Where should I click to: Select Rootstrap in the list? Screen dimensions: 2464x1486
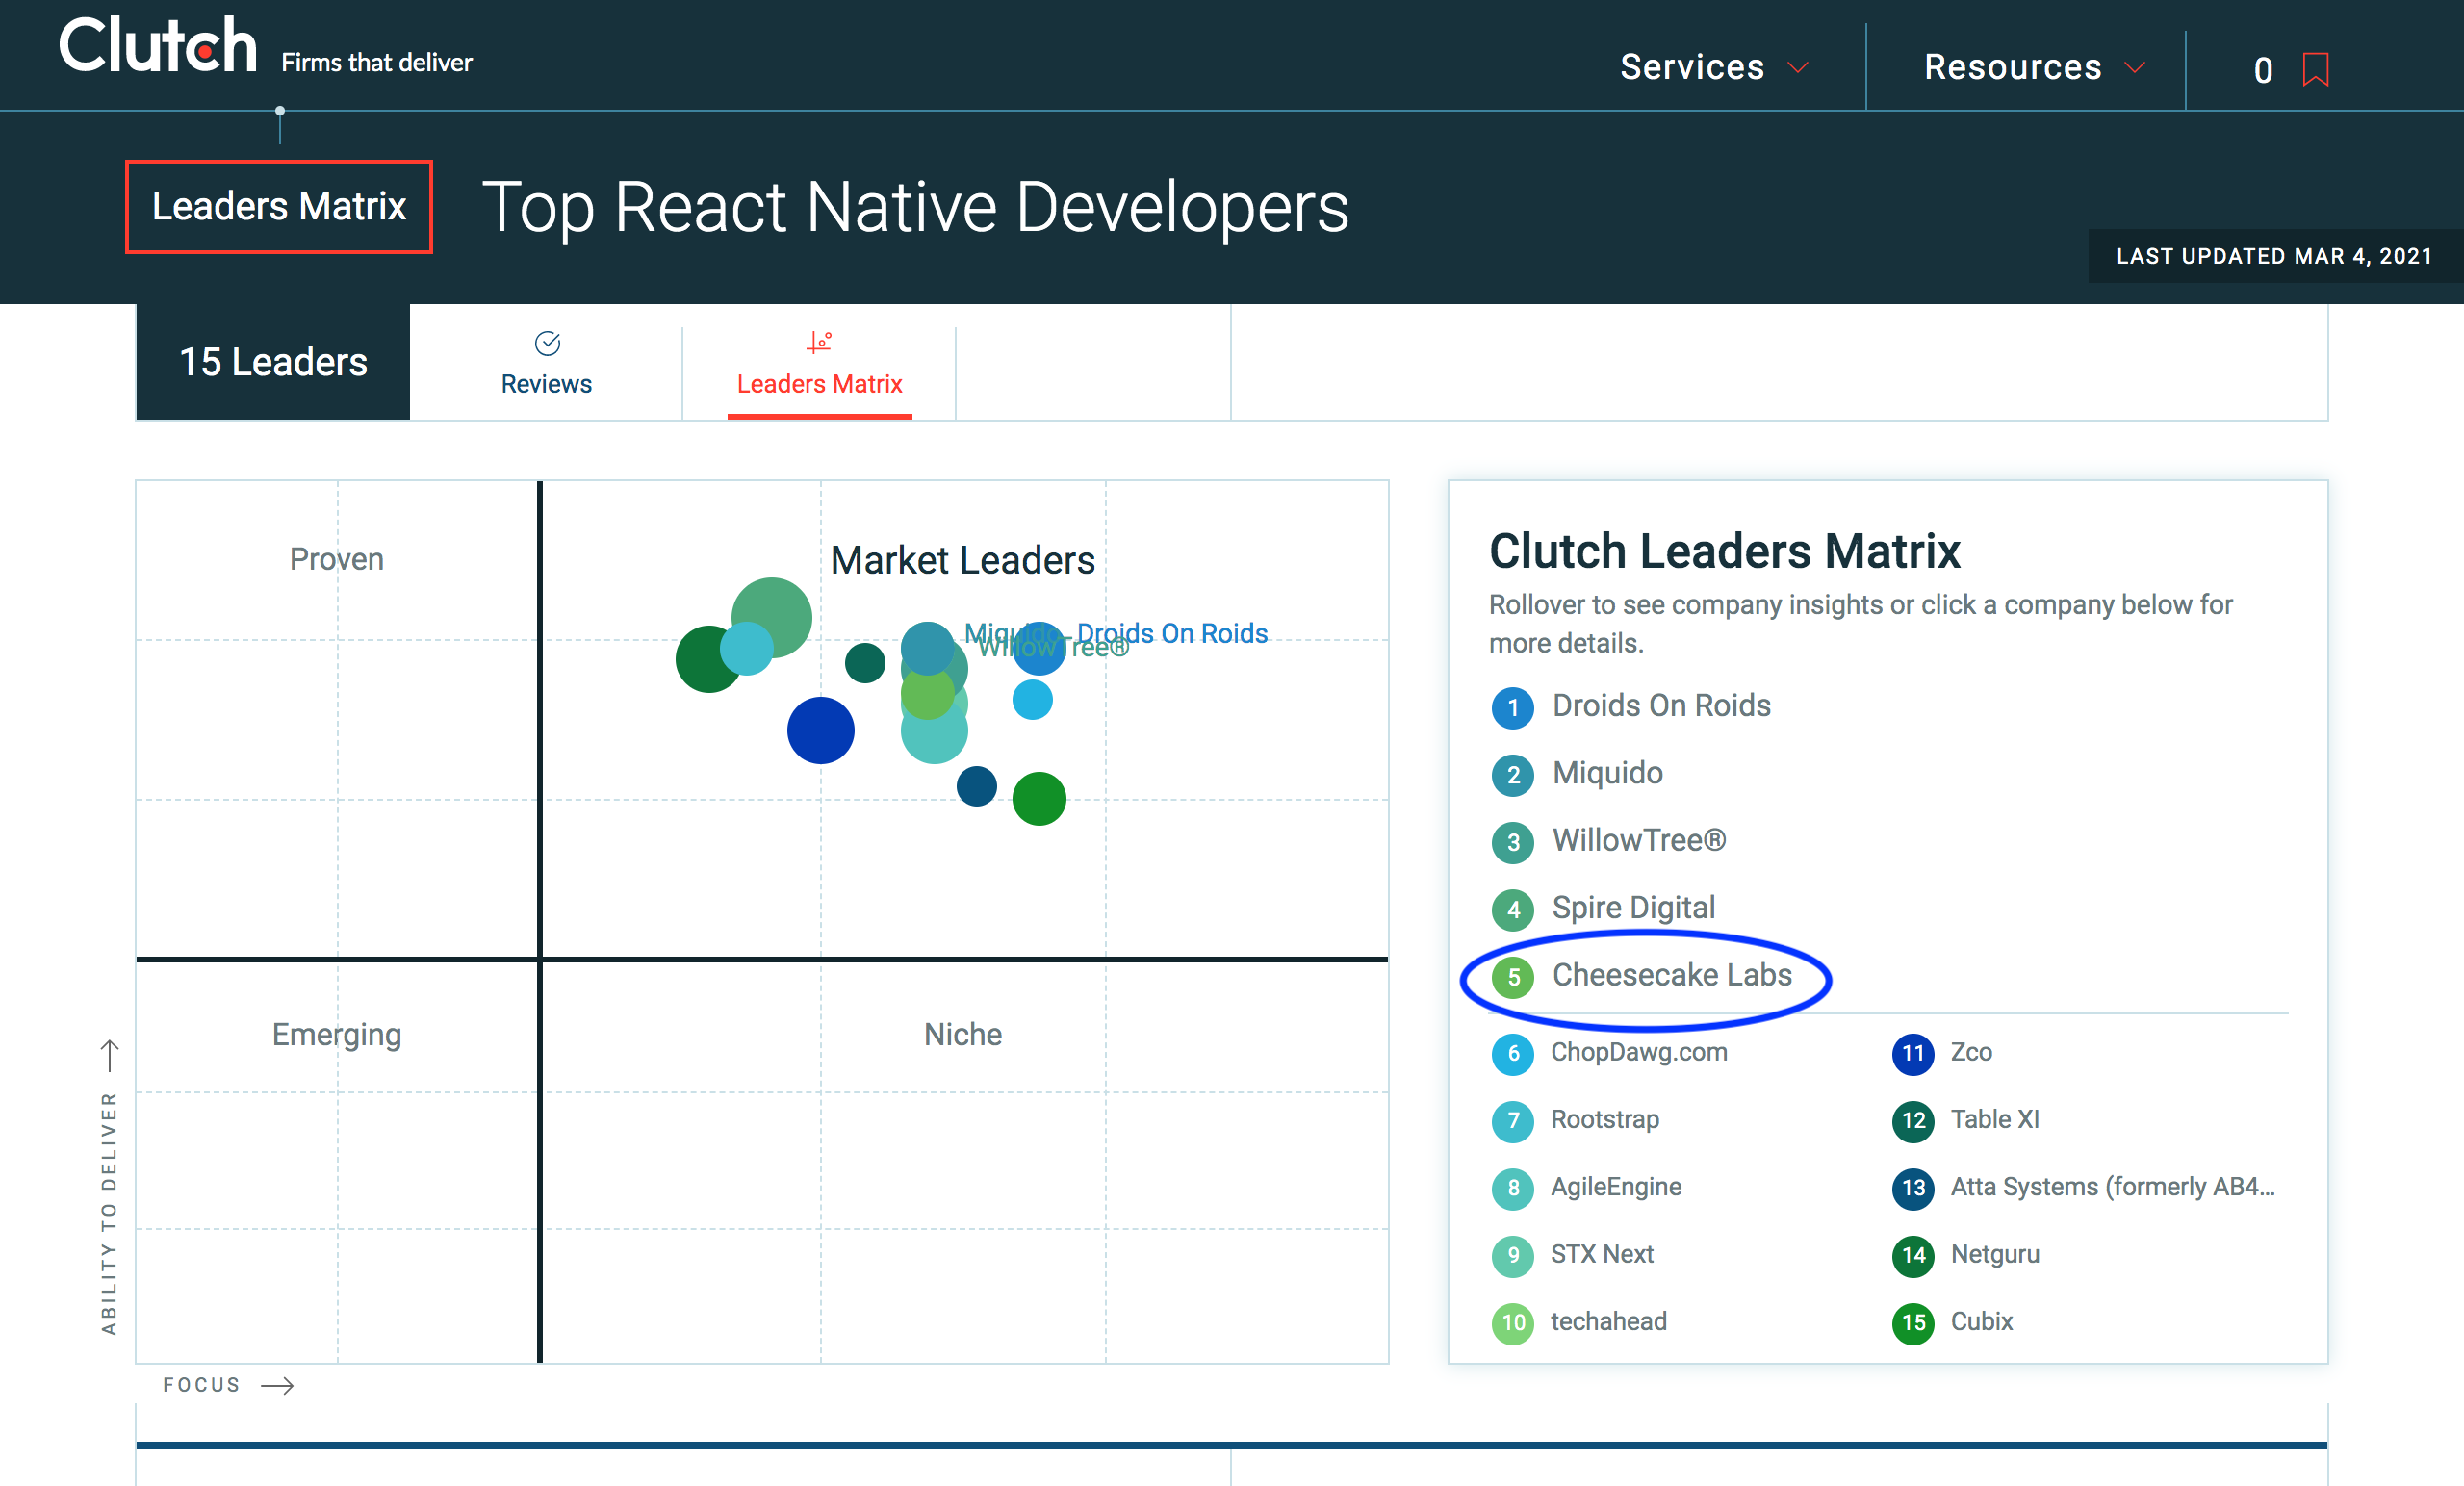1604,1119
